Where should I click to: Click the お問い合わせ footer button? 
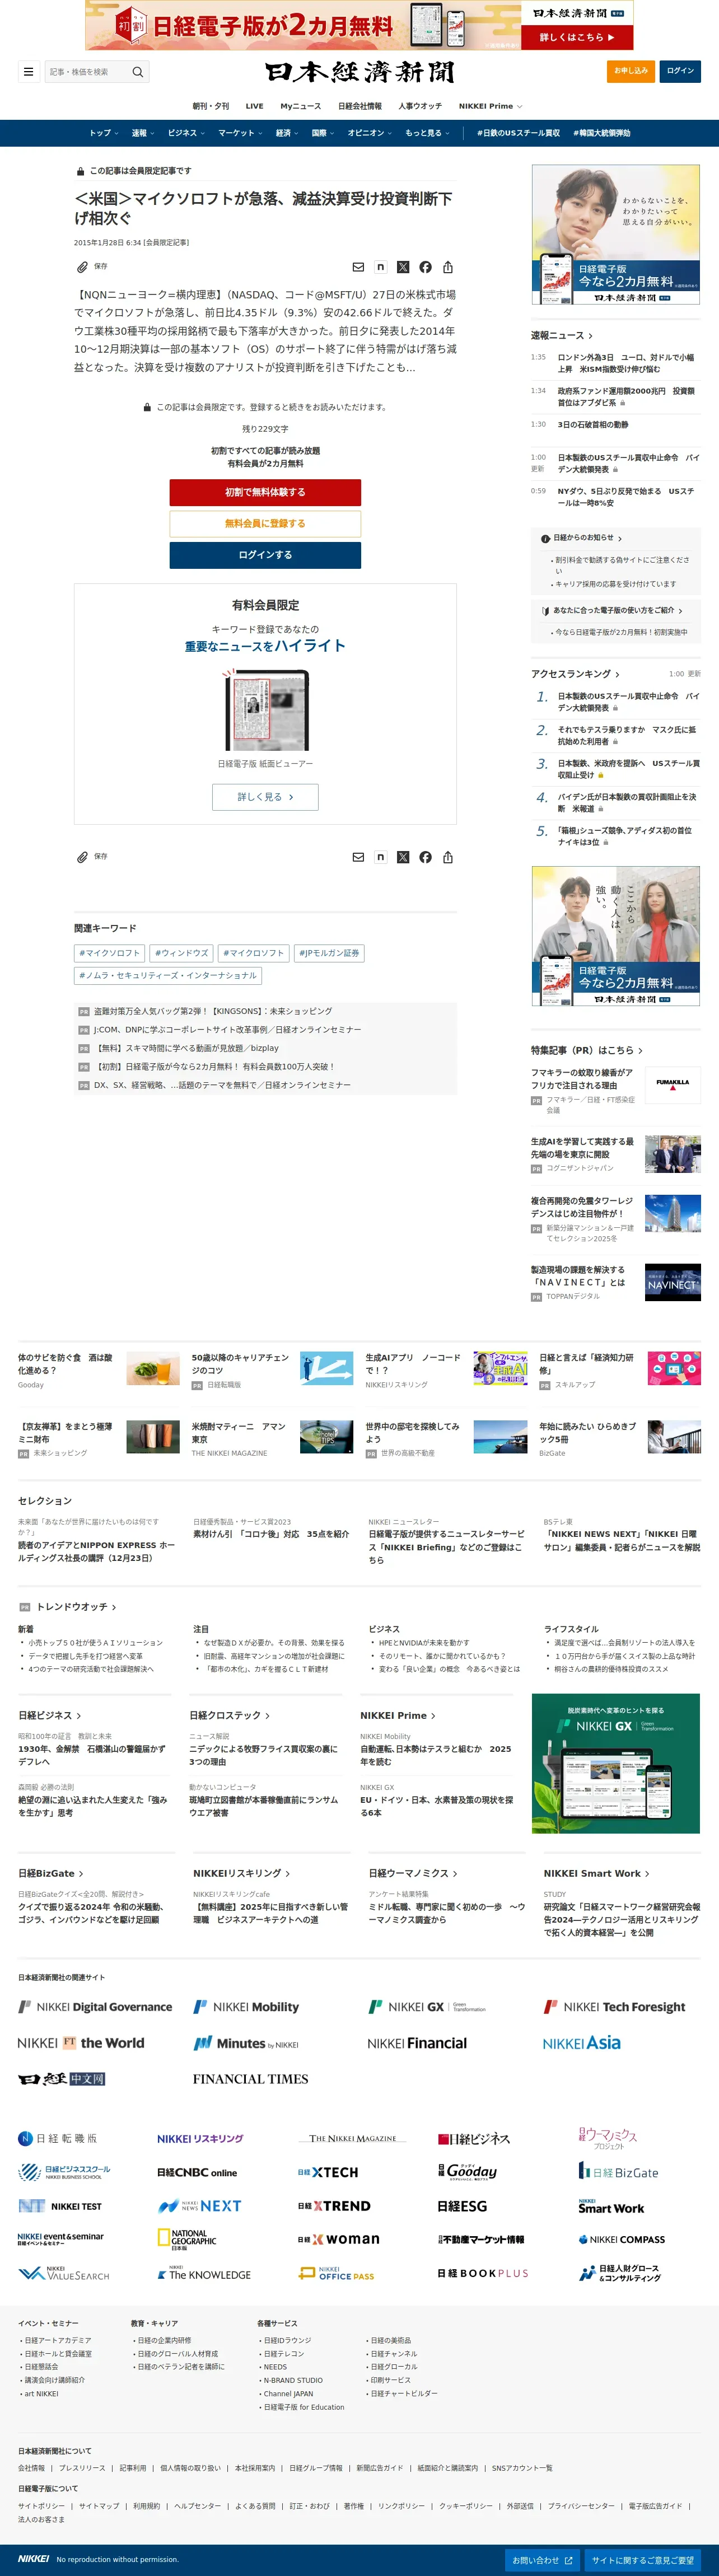pyautogui.click(x=542, y=2560)
